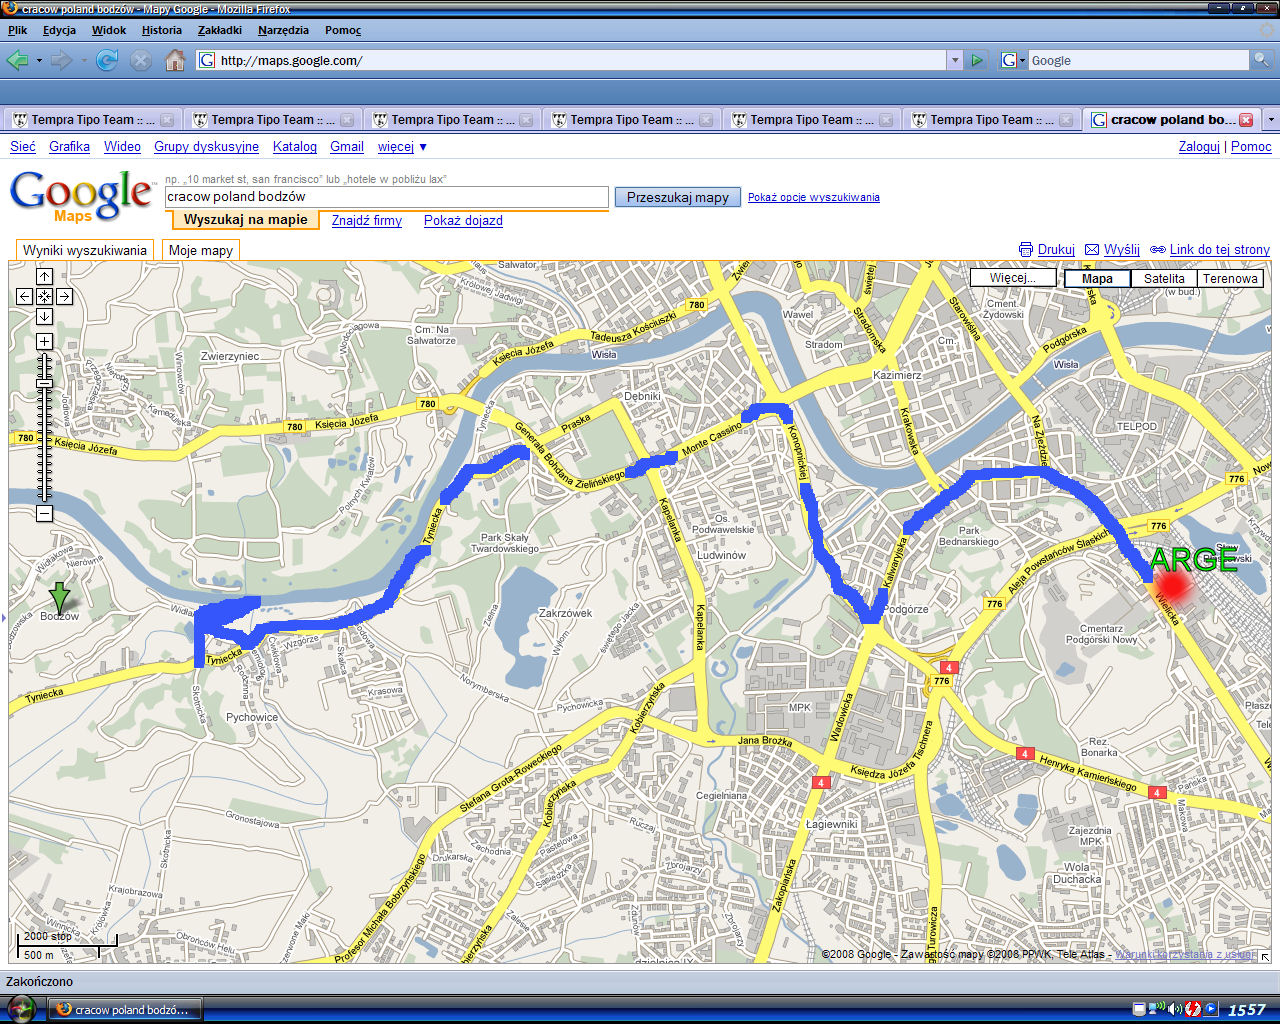
Task: Go to the Firefox Home page
Action: [x=175, y=60]
